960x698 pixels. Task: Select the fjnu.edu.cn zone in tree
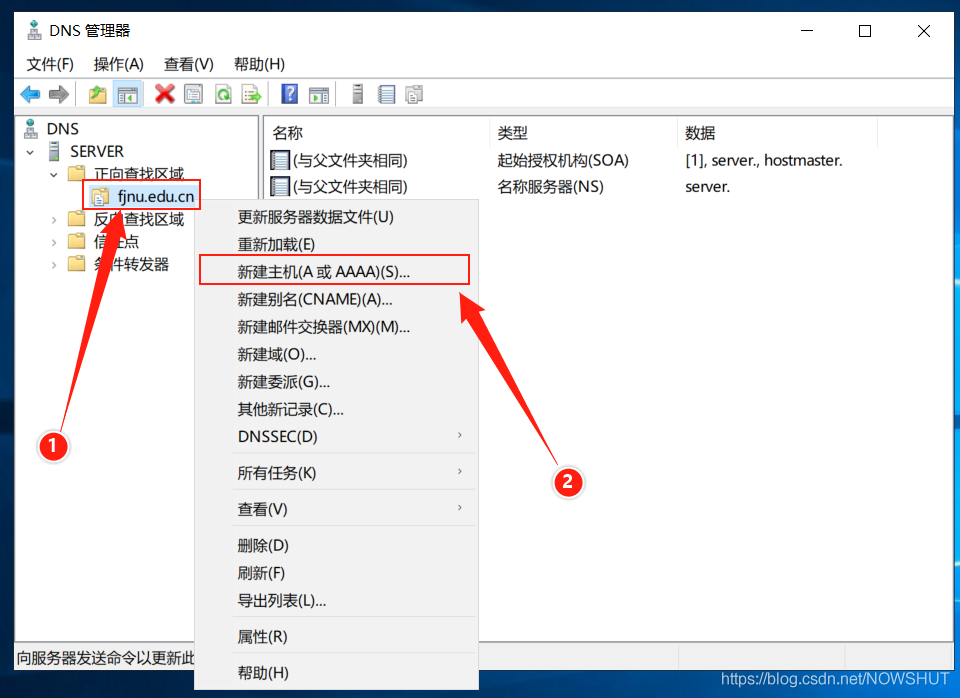click(x=156, y=197)
